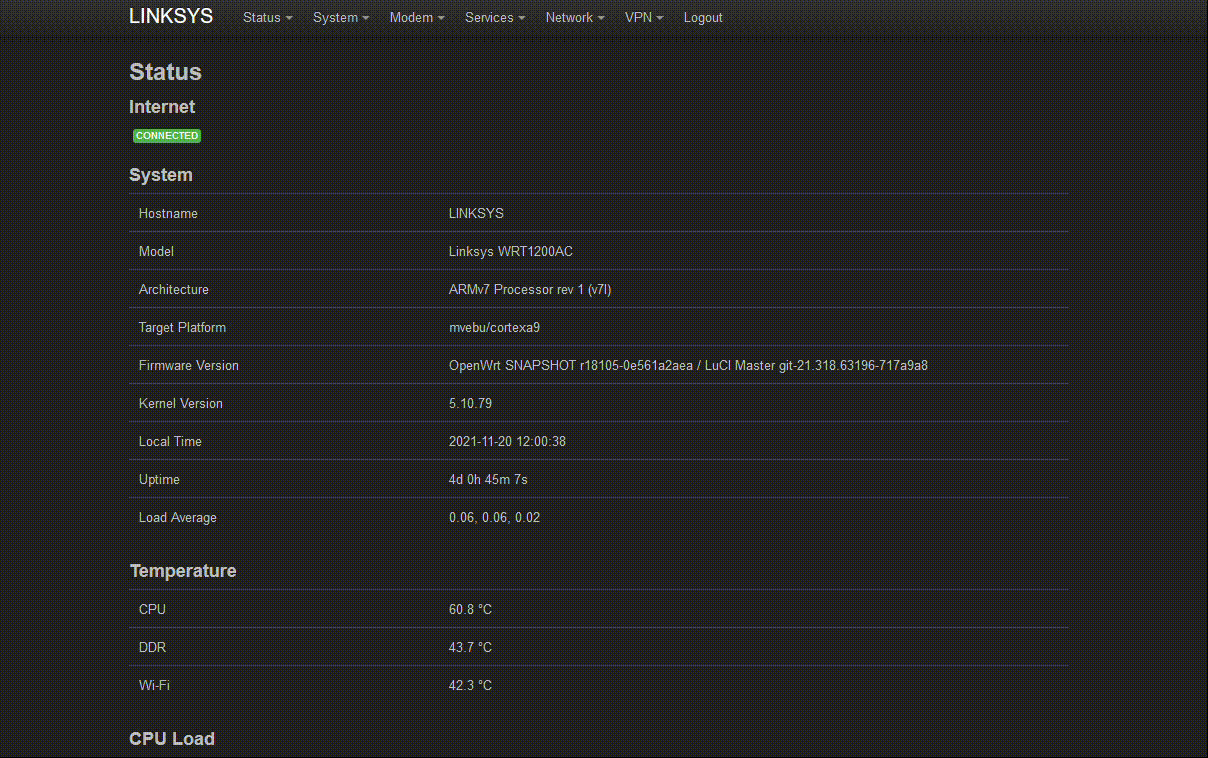This screenshot has width=1208, height=758.
Task: Click the Load Average label
Action: tap(178, 517)
